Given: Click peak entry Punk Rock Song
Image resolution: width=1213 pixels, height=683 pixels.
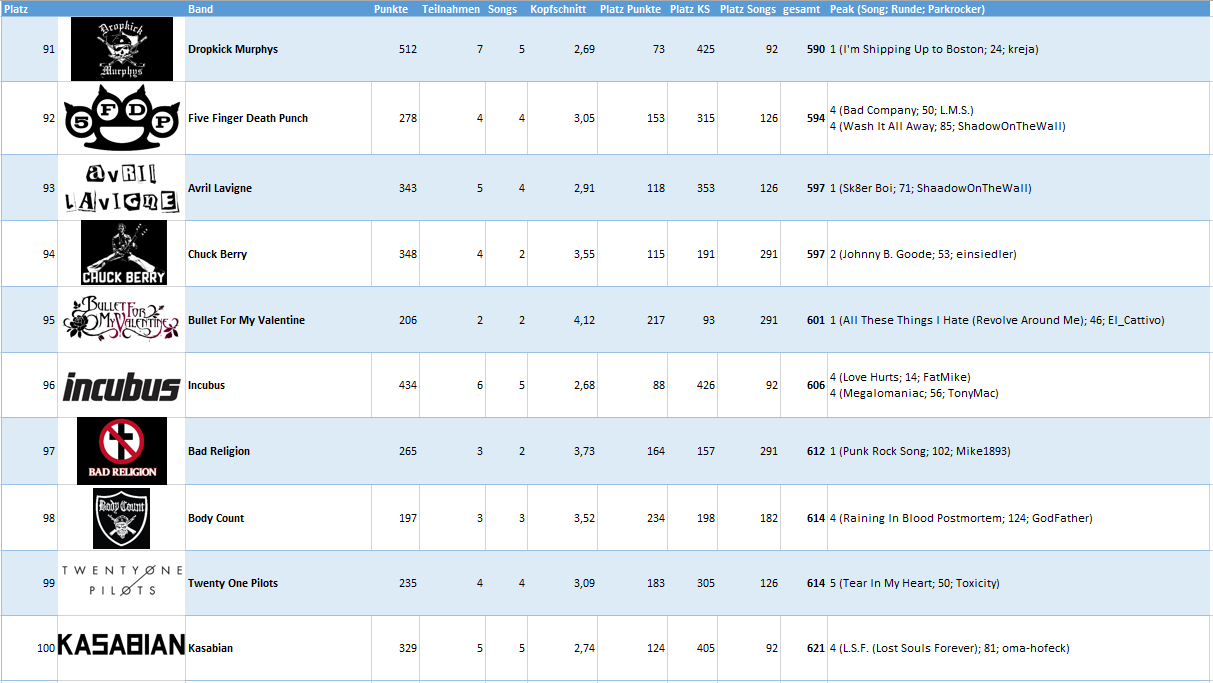Looking at the screenshot, I should [x=920, y=451].
